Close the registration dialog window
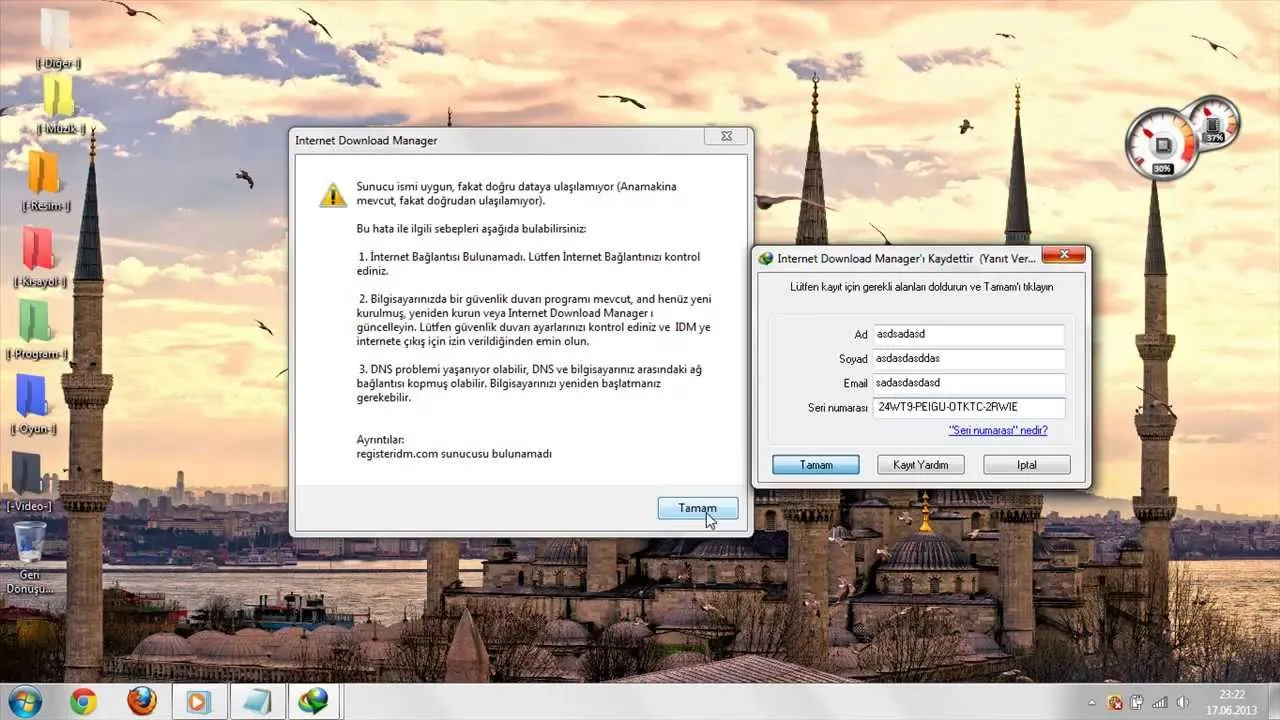1280x720 pixels. (x=1065, y=257)
